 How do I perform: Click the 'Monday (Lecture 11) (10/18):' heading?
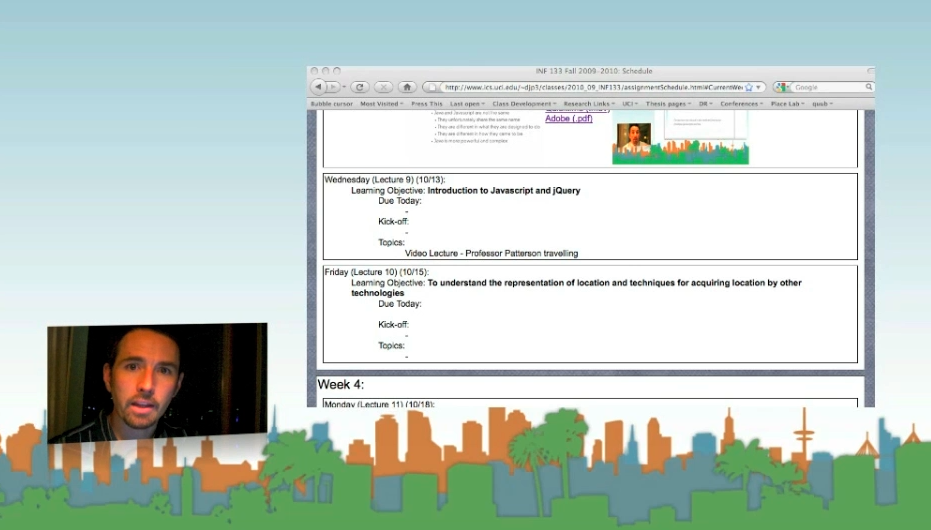click(x=379, y=404)
